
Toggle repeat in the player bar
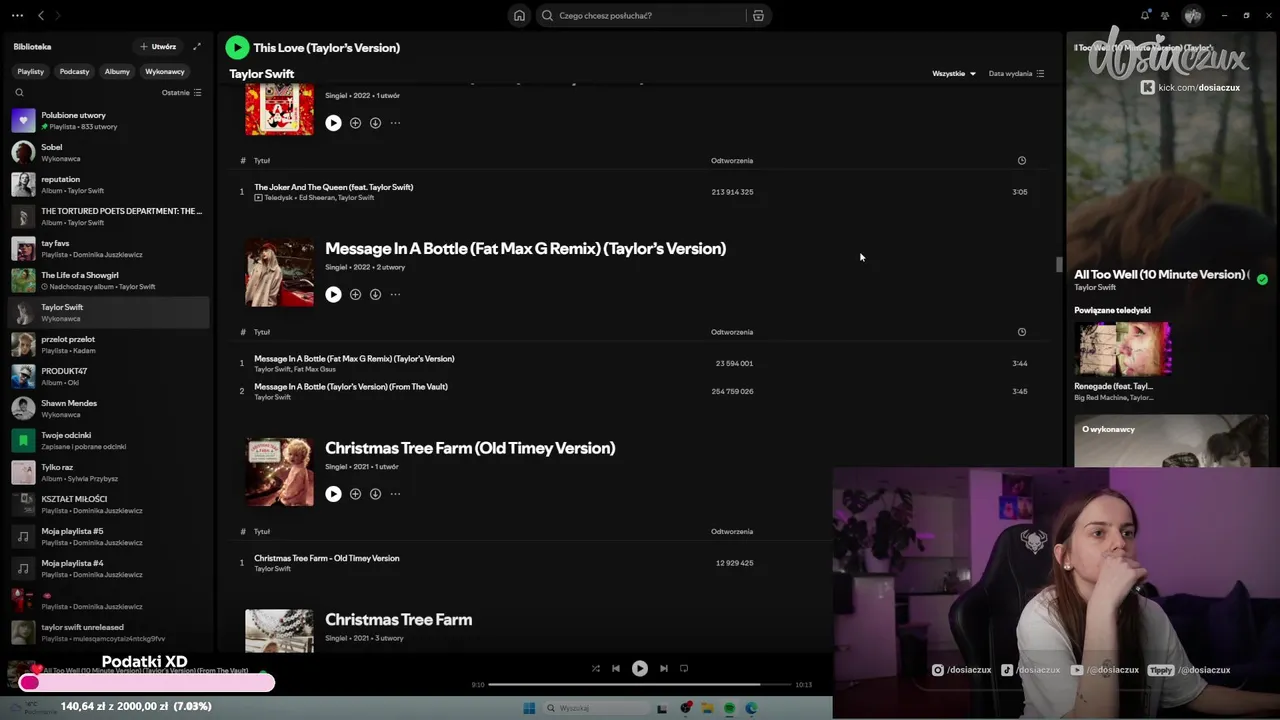pyautogui.click(x=684, y=668)
